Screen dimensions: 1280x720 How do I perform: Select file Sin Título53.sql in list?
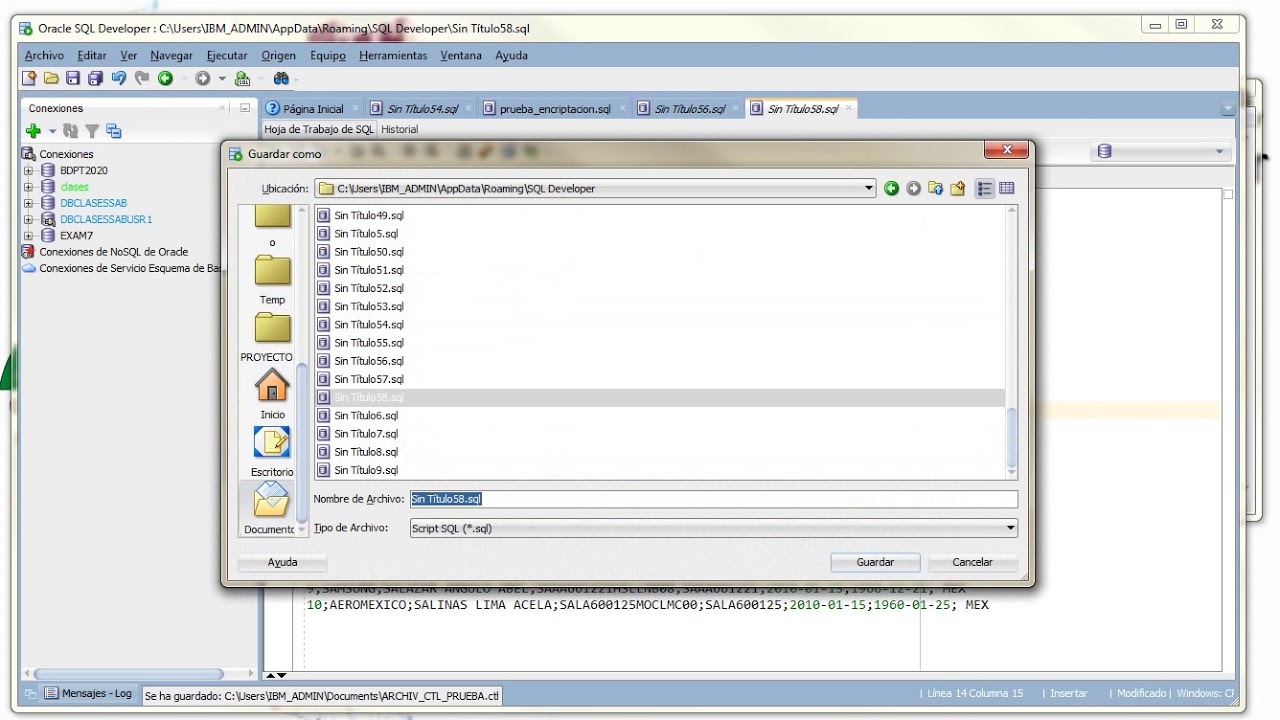369,306
